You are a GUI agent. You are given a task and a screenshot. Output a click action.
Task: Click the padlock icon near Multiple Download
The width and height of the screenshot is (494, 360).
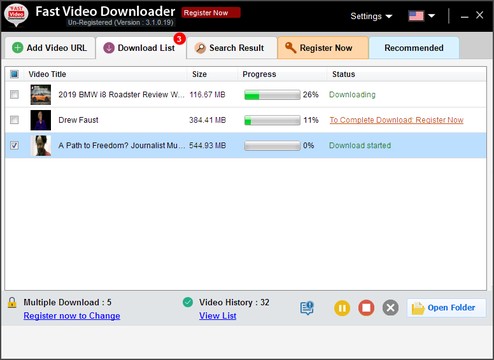coord(12,302)
